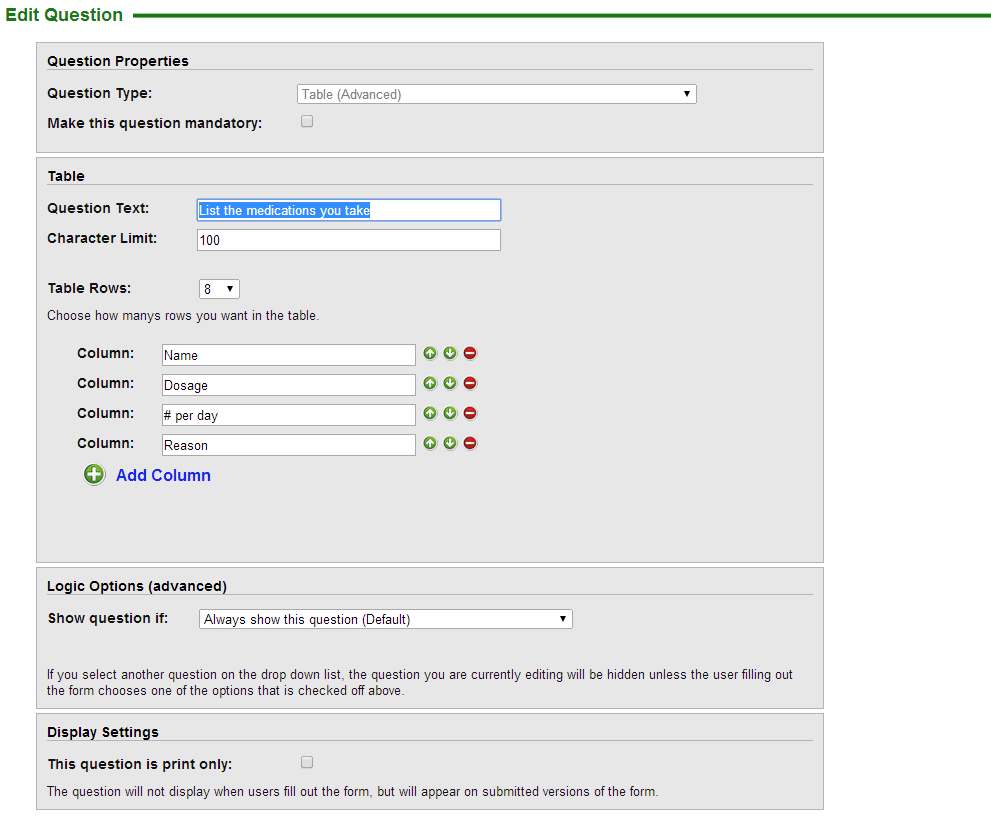Open the Question Type dropdown
The image size is (991, 820).
coord(497,94)
